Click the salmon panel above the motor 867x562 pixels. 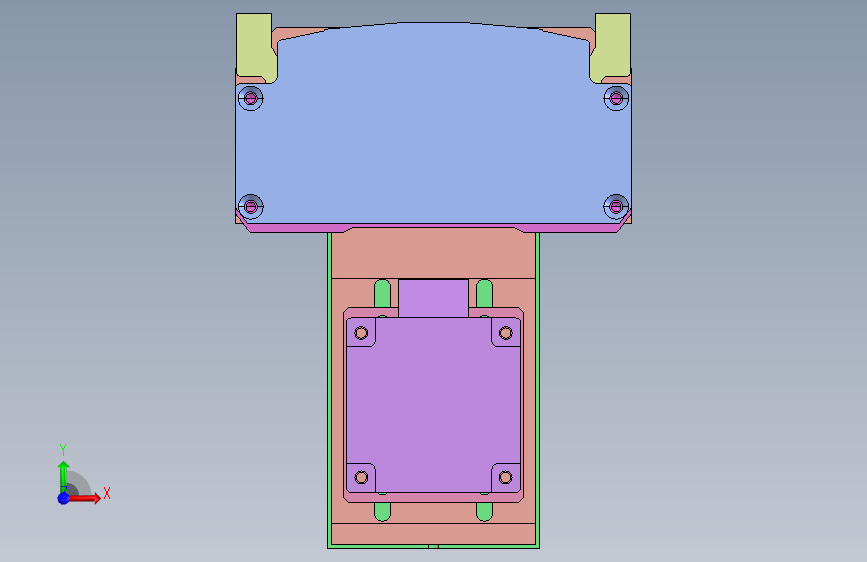click(x=433, y=255)
